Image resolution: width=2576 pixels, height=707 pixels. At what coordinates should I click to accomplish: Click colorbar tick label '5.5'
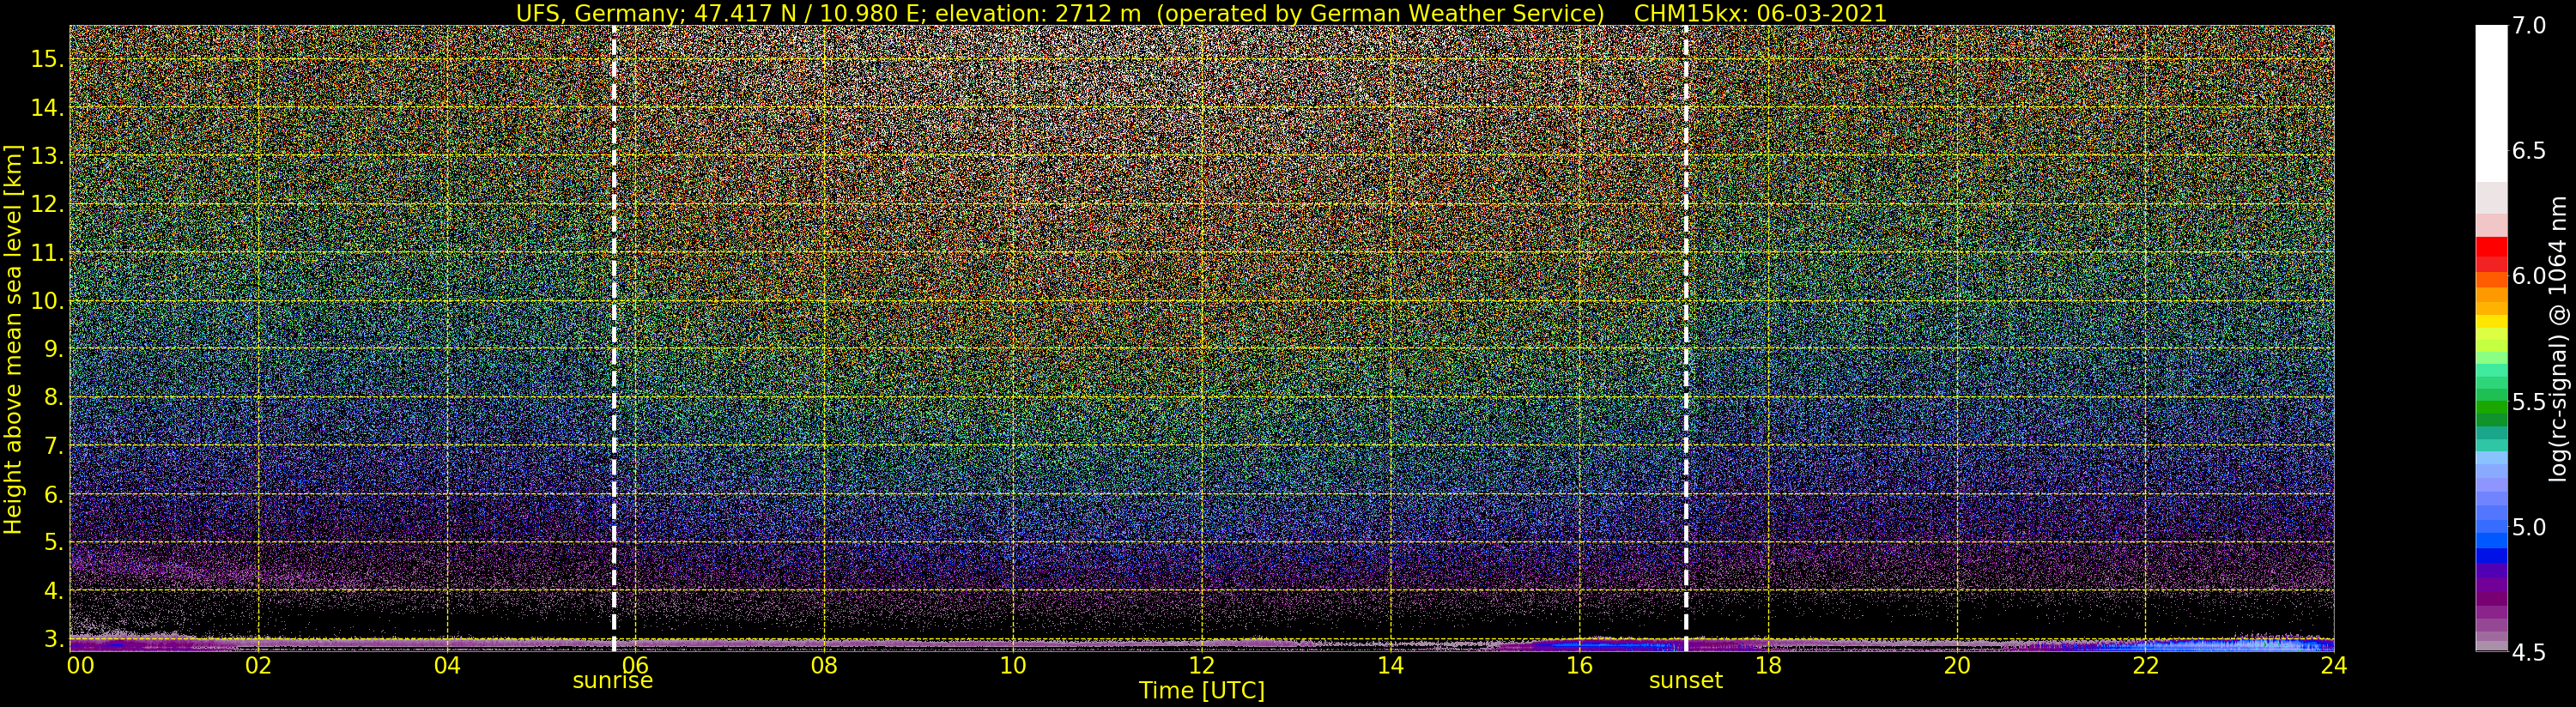[x=2528, y=402]
